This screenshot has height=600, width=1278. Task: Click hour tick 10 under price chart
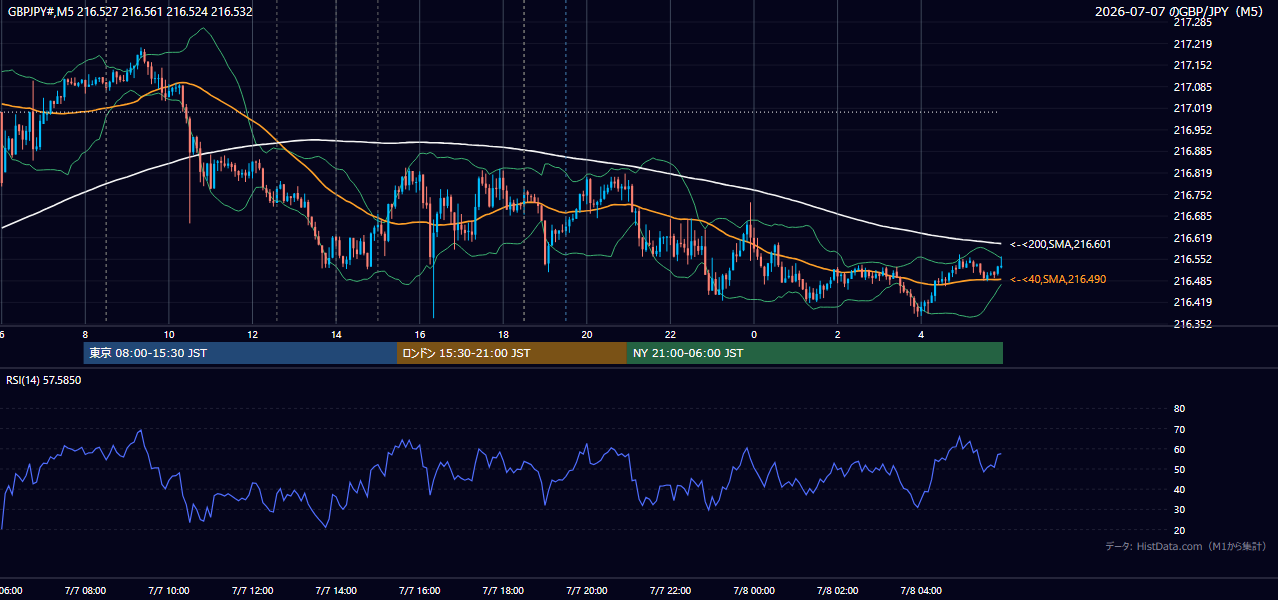[169, 335]
